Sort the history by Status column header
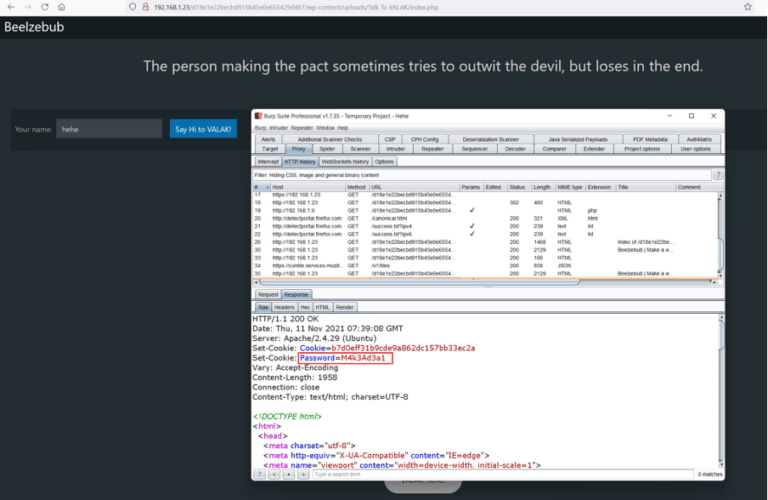This screenshot has height=500, width=768. click(x=516, y=187)
